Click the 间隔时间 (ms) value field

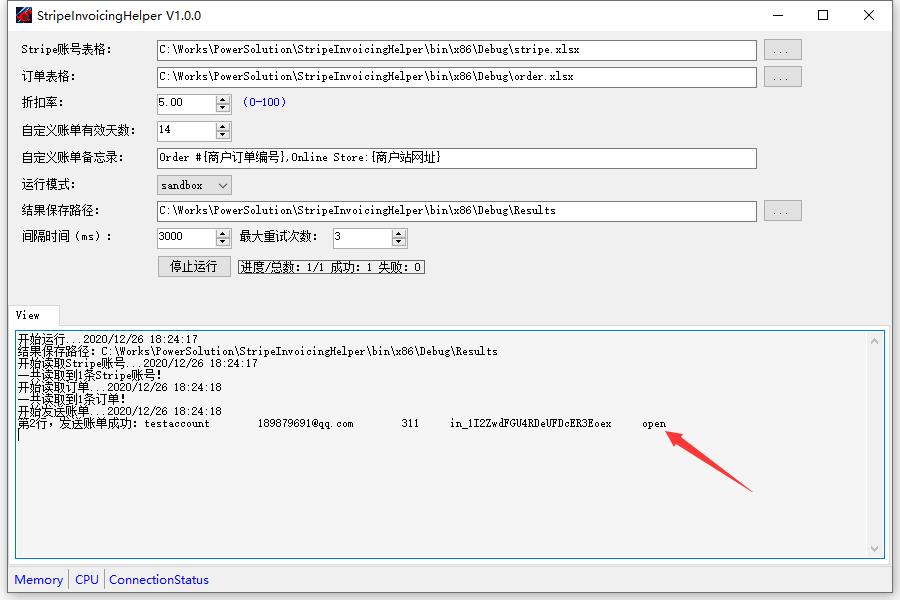tap(186, 237)
